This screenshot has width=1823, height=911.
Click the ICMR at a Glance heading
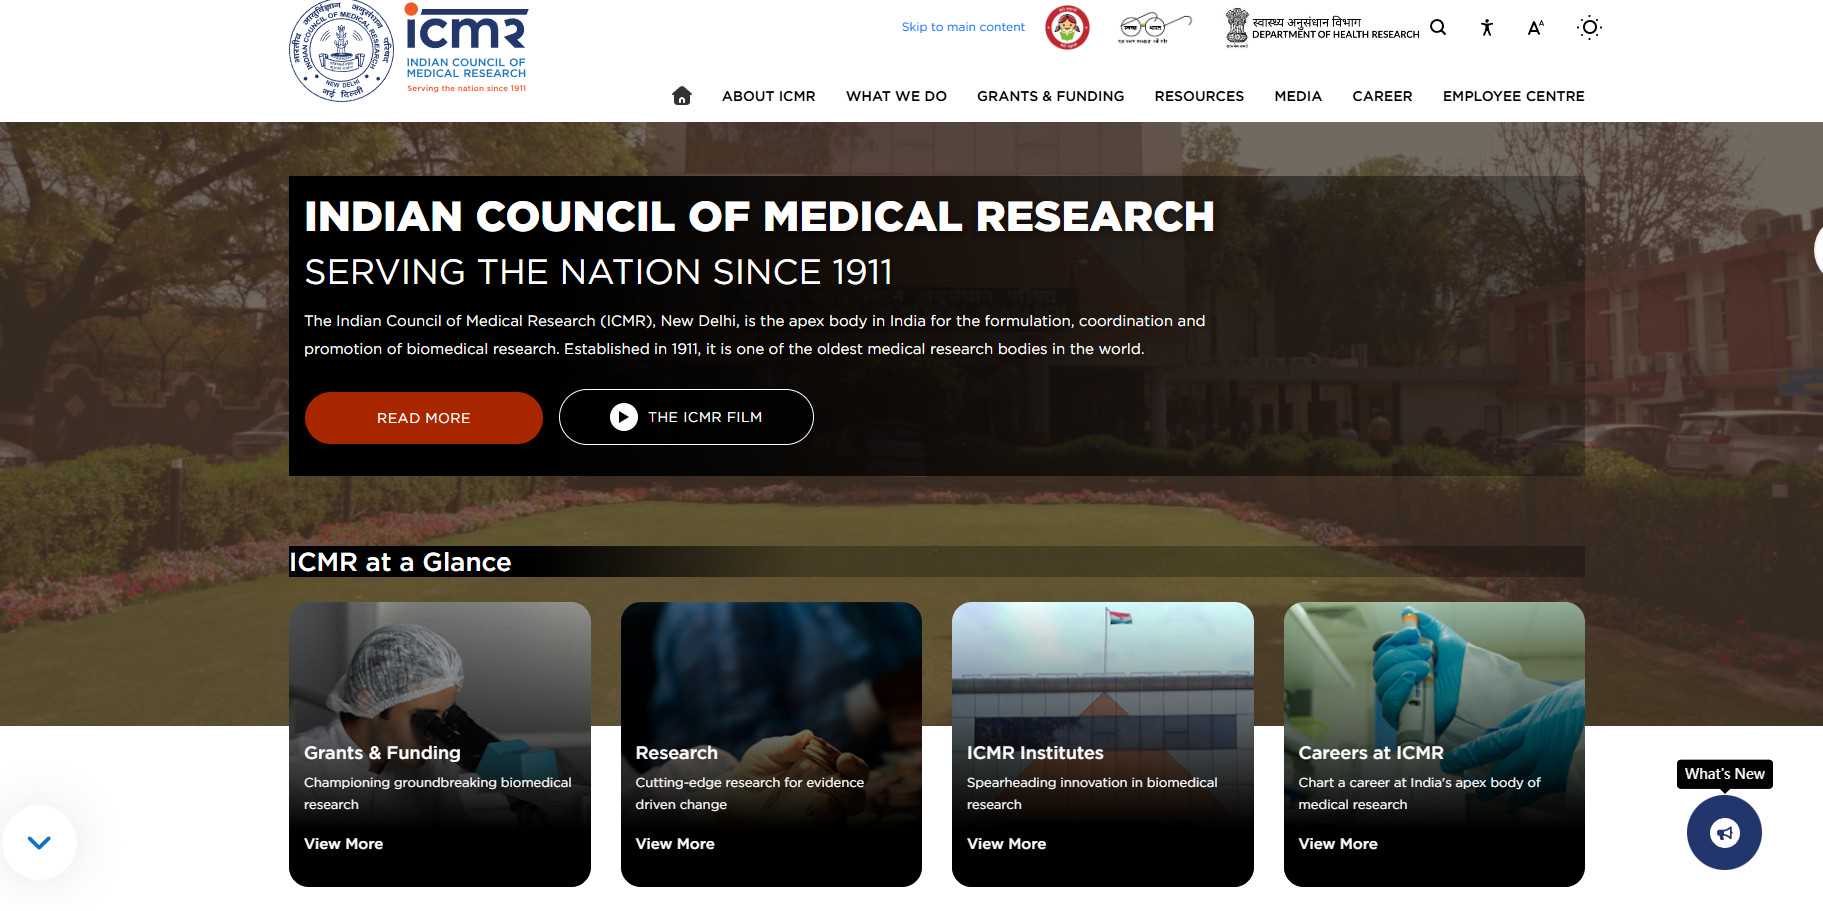(x=400, y=562)
